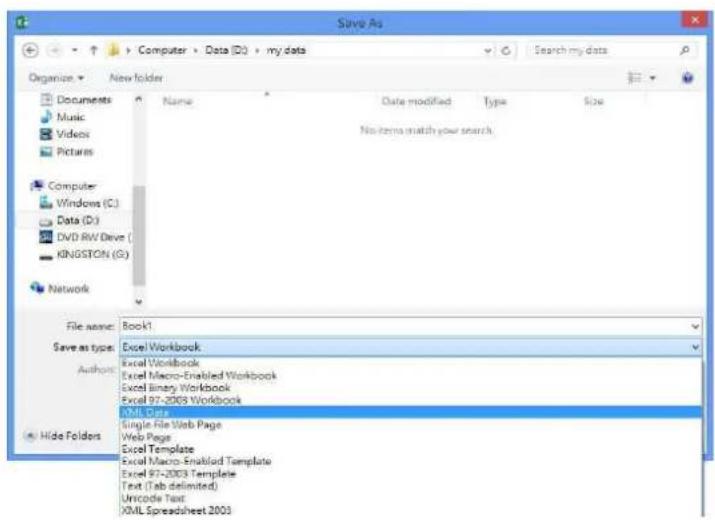Go up one folder level

pos(94,50)
